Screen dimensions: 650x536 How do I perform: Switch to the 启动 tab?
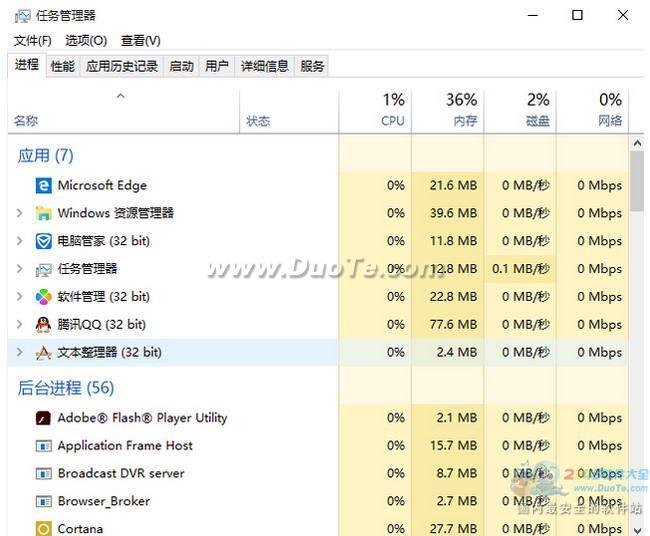[181, 66]
